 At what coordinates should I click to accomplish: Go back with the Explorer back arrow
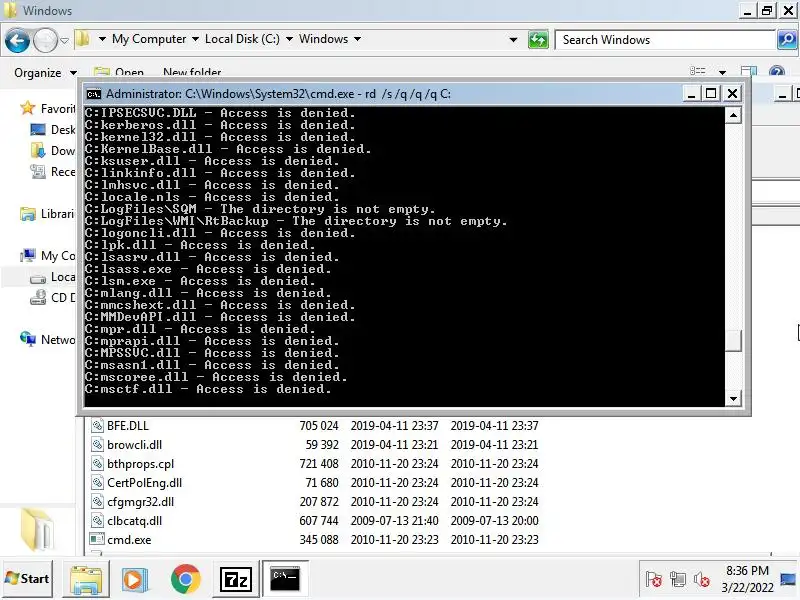(17, 40)
